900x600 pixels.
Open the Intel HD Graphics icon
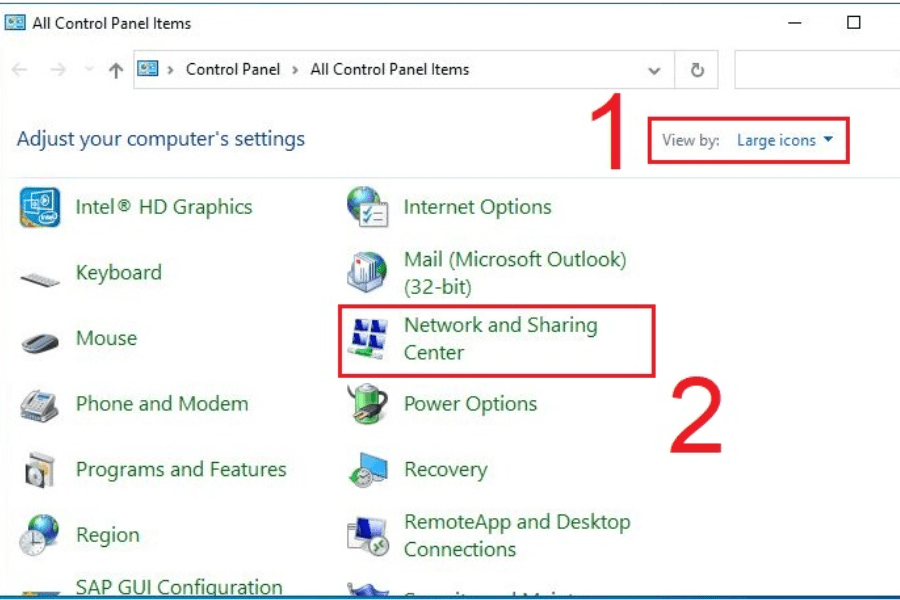[x=40, y=208]
